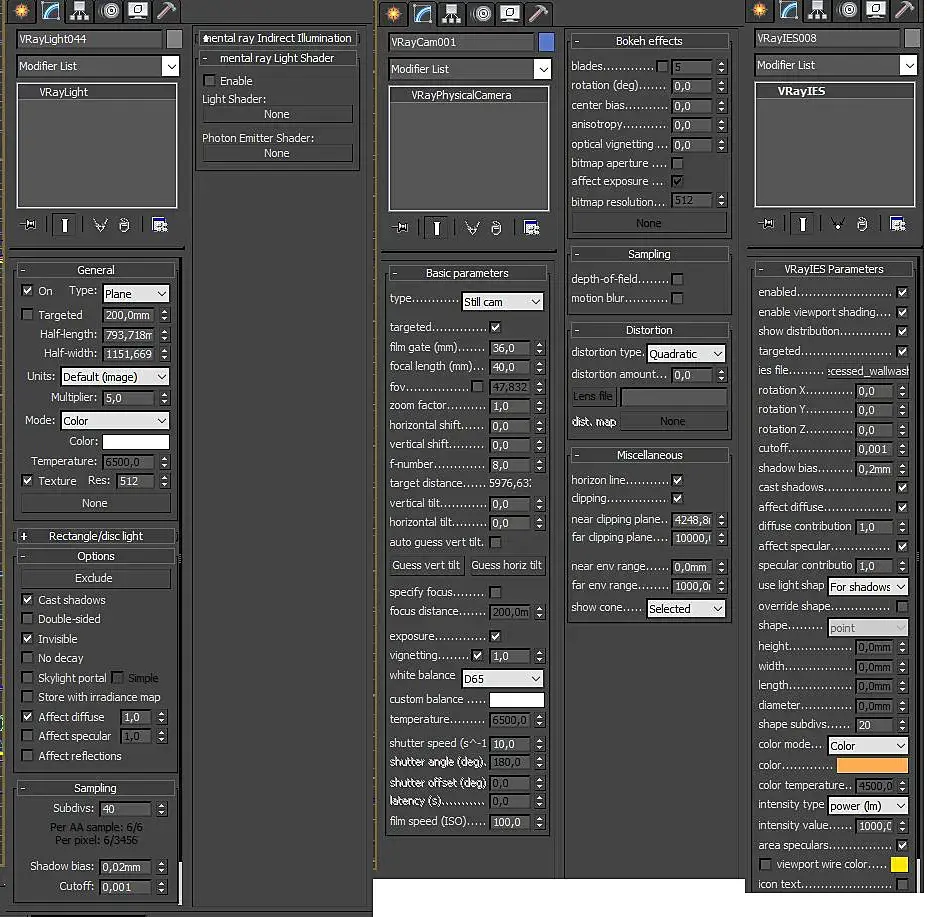Viewport: 927px width, 917px height.
Task: Open Motion tab in VRayLight044 panel
Action: [x=110, y=10]
